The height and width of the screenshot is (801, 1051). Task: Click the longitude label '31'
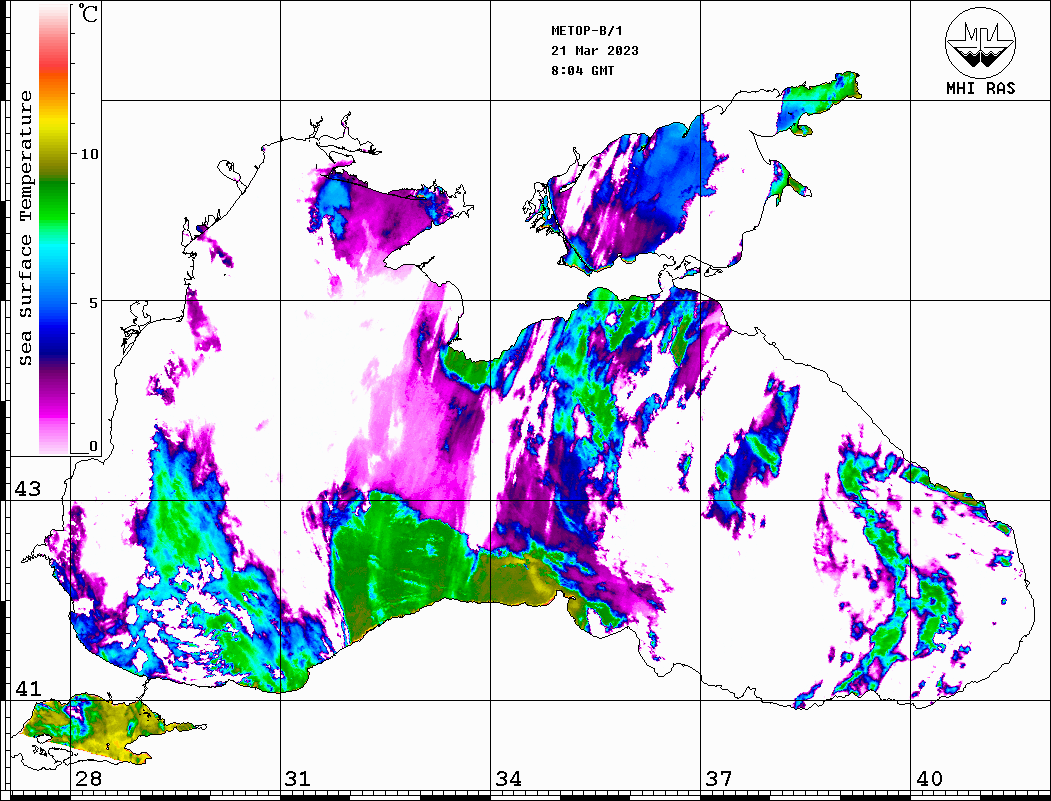(x=298, y=778)
